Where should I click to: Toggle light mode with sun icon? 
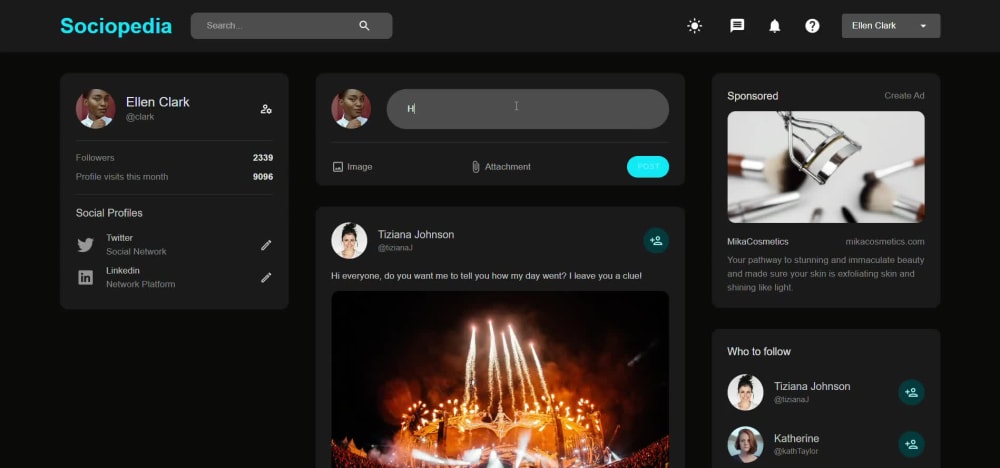coord(695,26)
